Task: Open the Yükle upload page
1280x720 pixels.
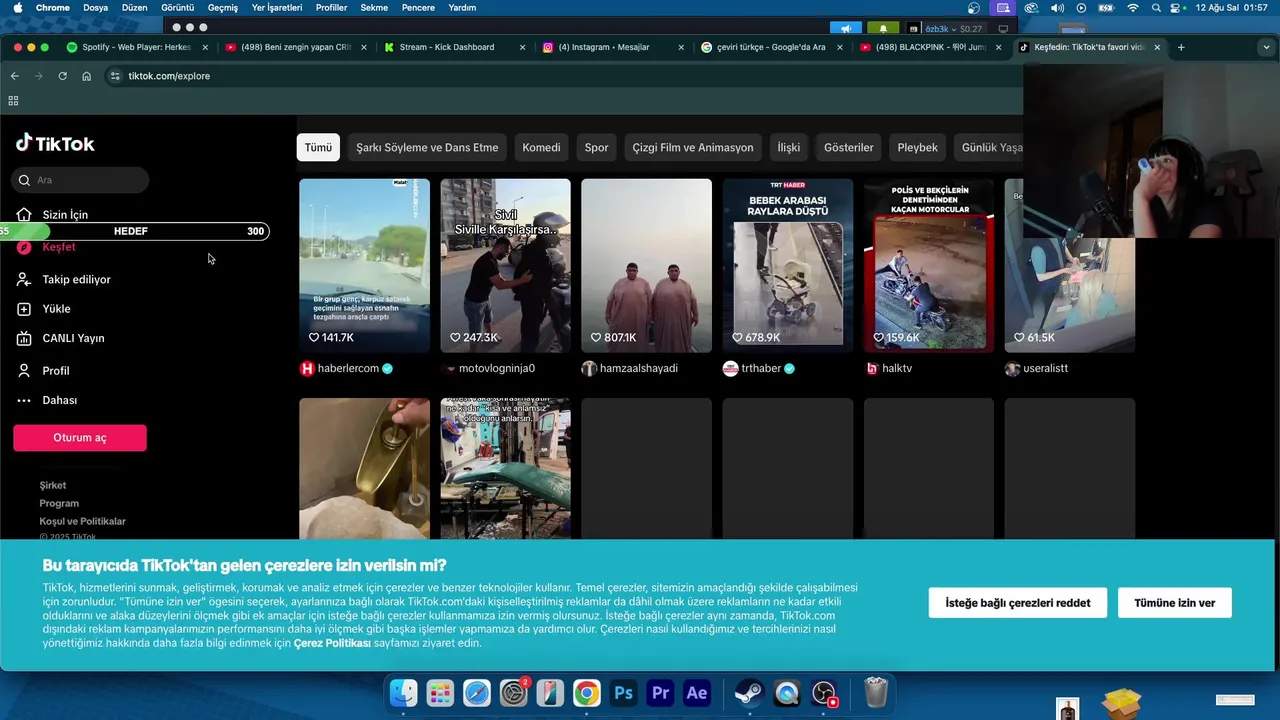Action: tap(44, 309)
